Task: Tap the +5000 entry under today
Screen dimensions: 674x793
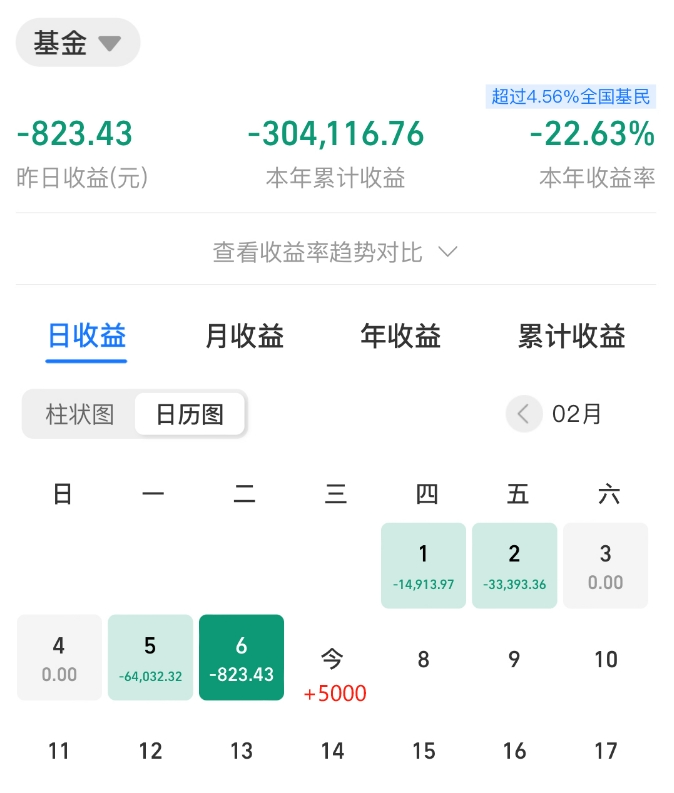Action: pos(335,693)
